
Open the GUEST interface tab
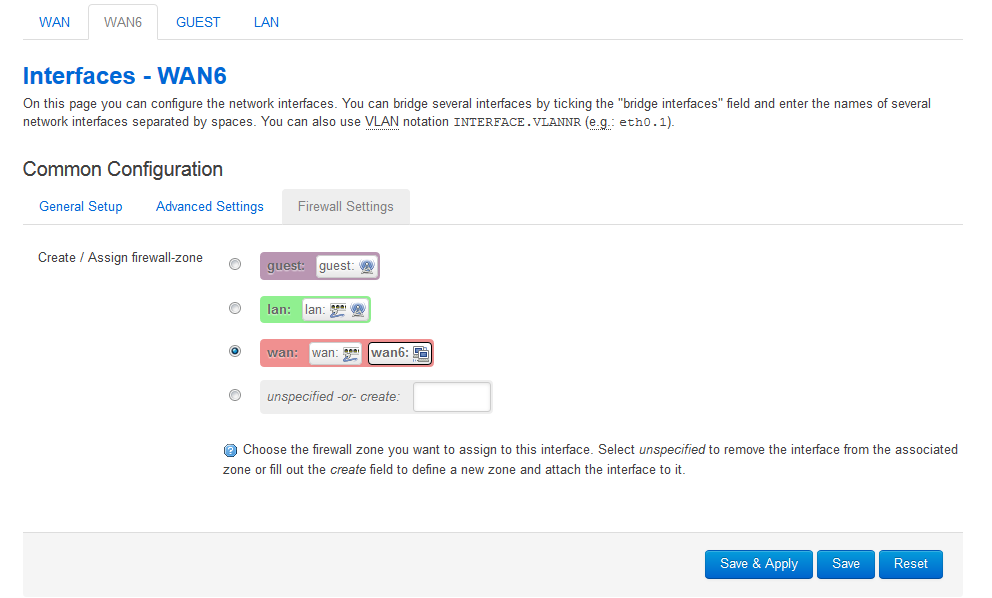point(198,22)
